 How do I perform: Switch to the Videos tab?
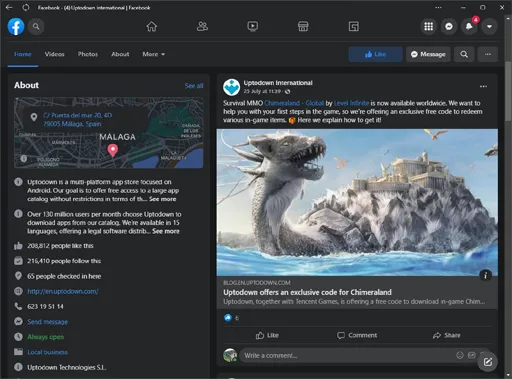(x=54, y=54)
